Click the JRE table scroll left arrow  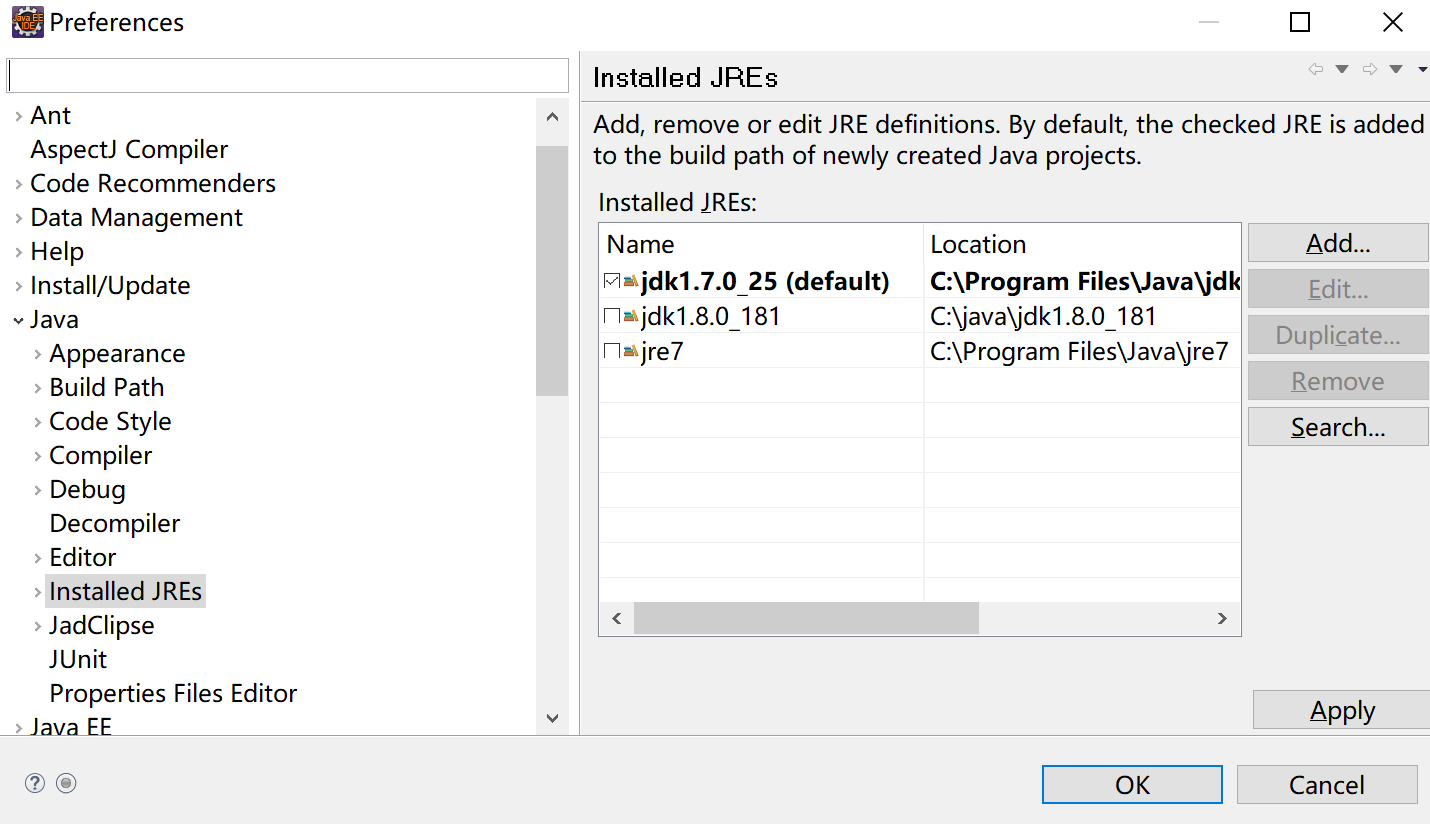coord(617,619)
